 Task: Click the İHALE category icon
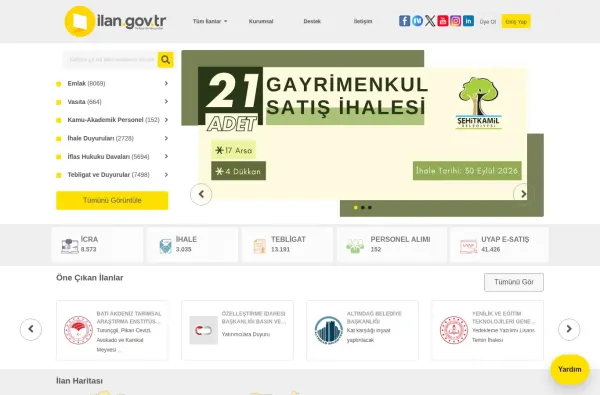pyautogui.click(x=165, y=246)
